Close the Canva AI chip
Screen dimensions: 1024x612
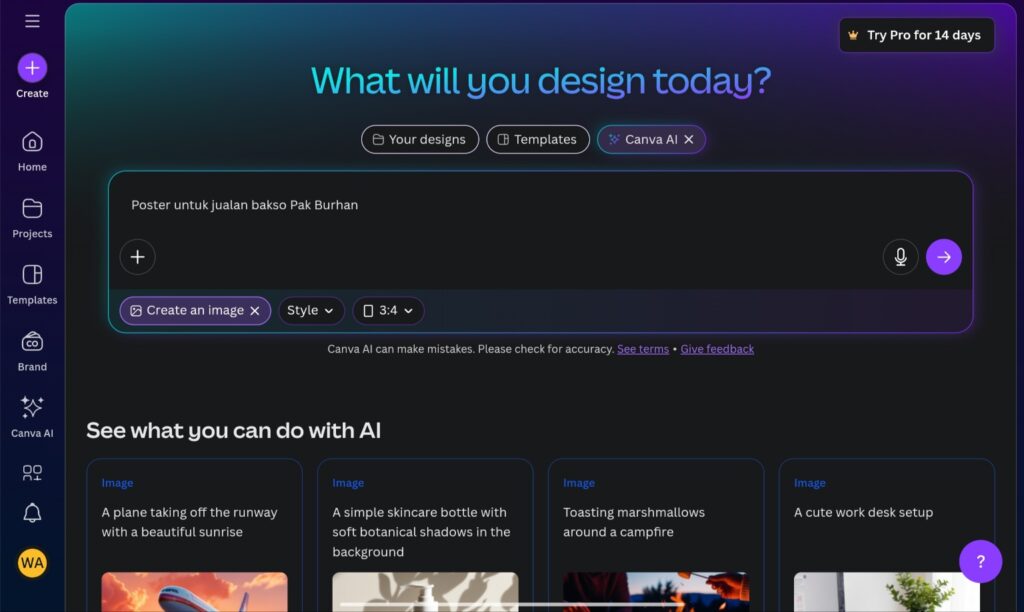tap(689, 139)
